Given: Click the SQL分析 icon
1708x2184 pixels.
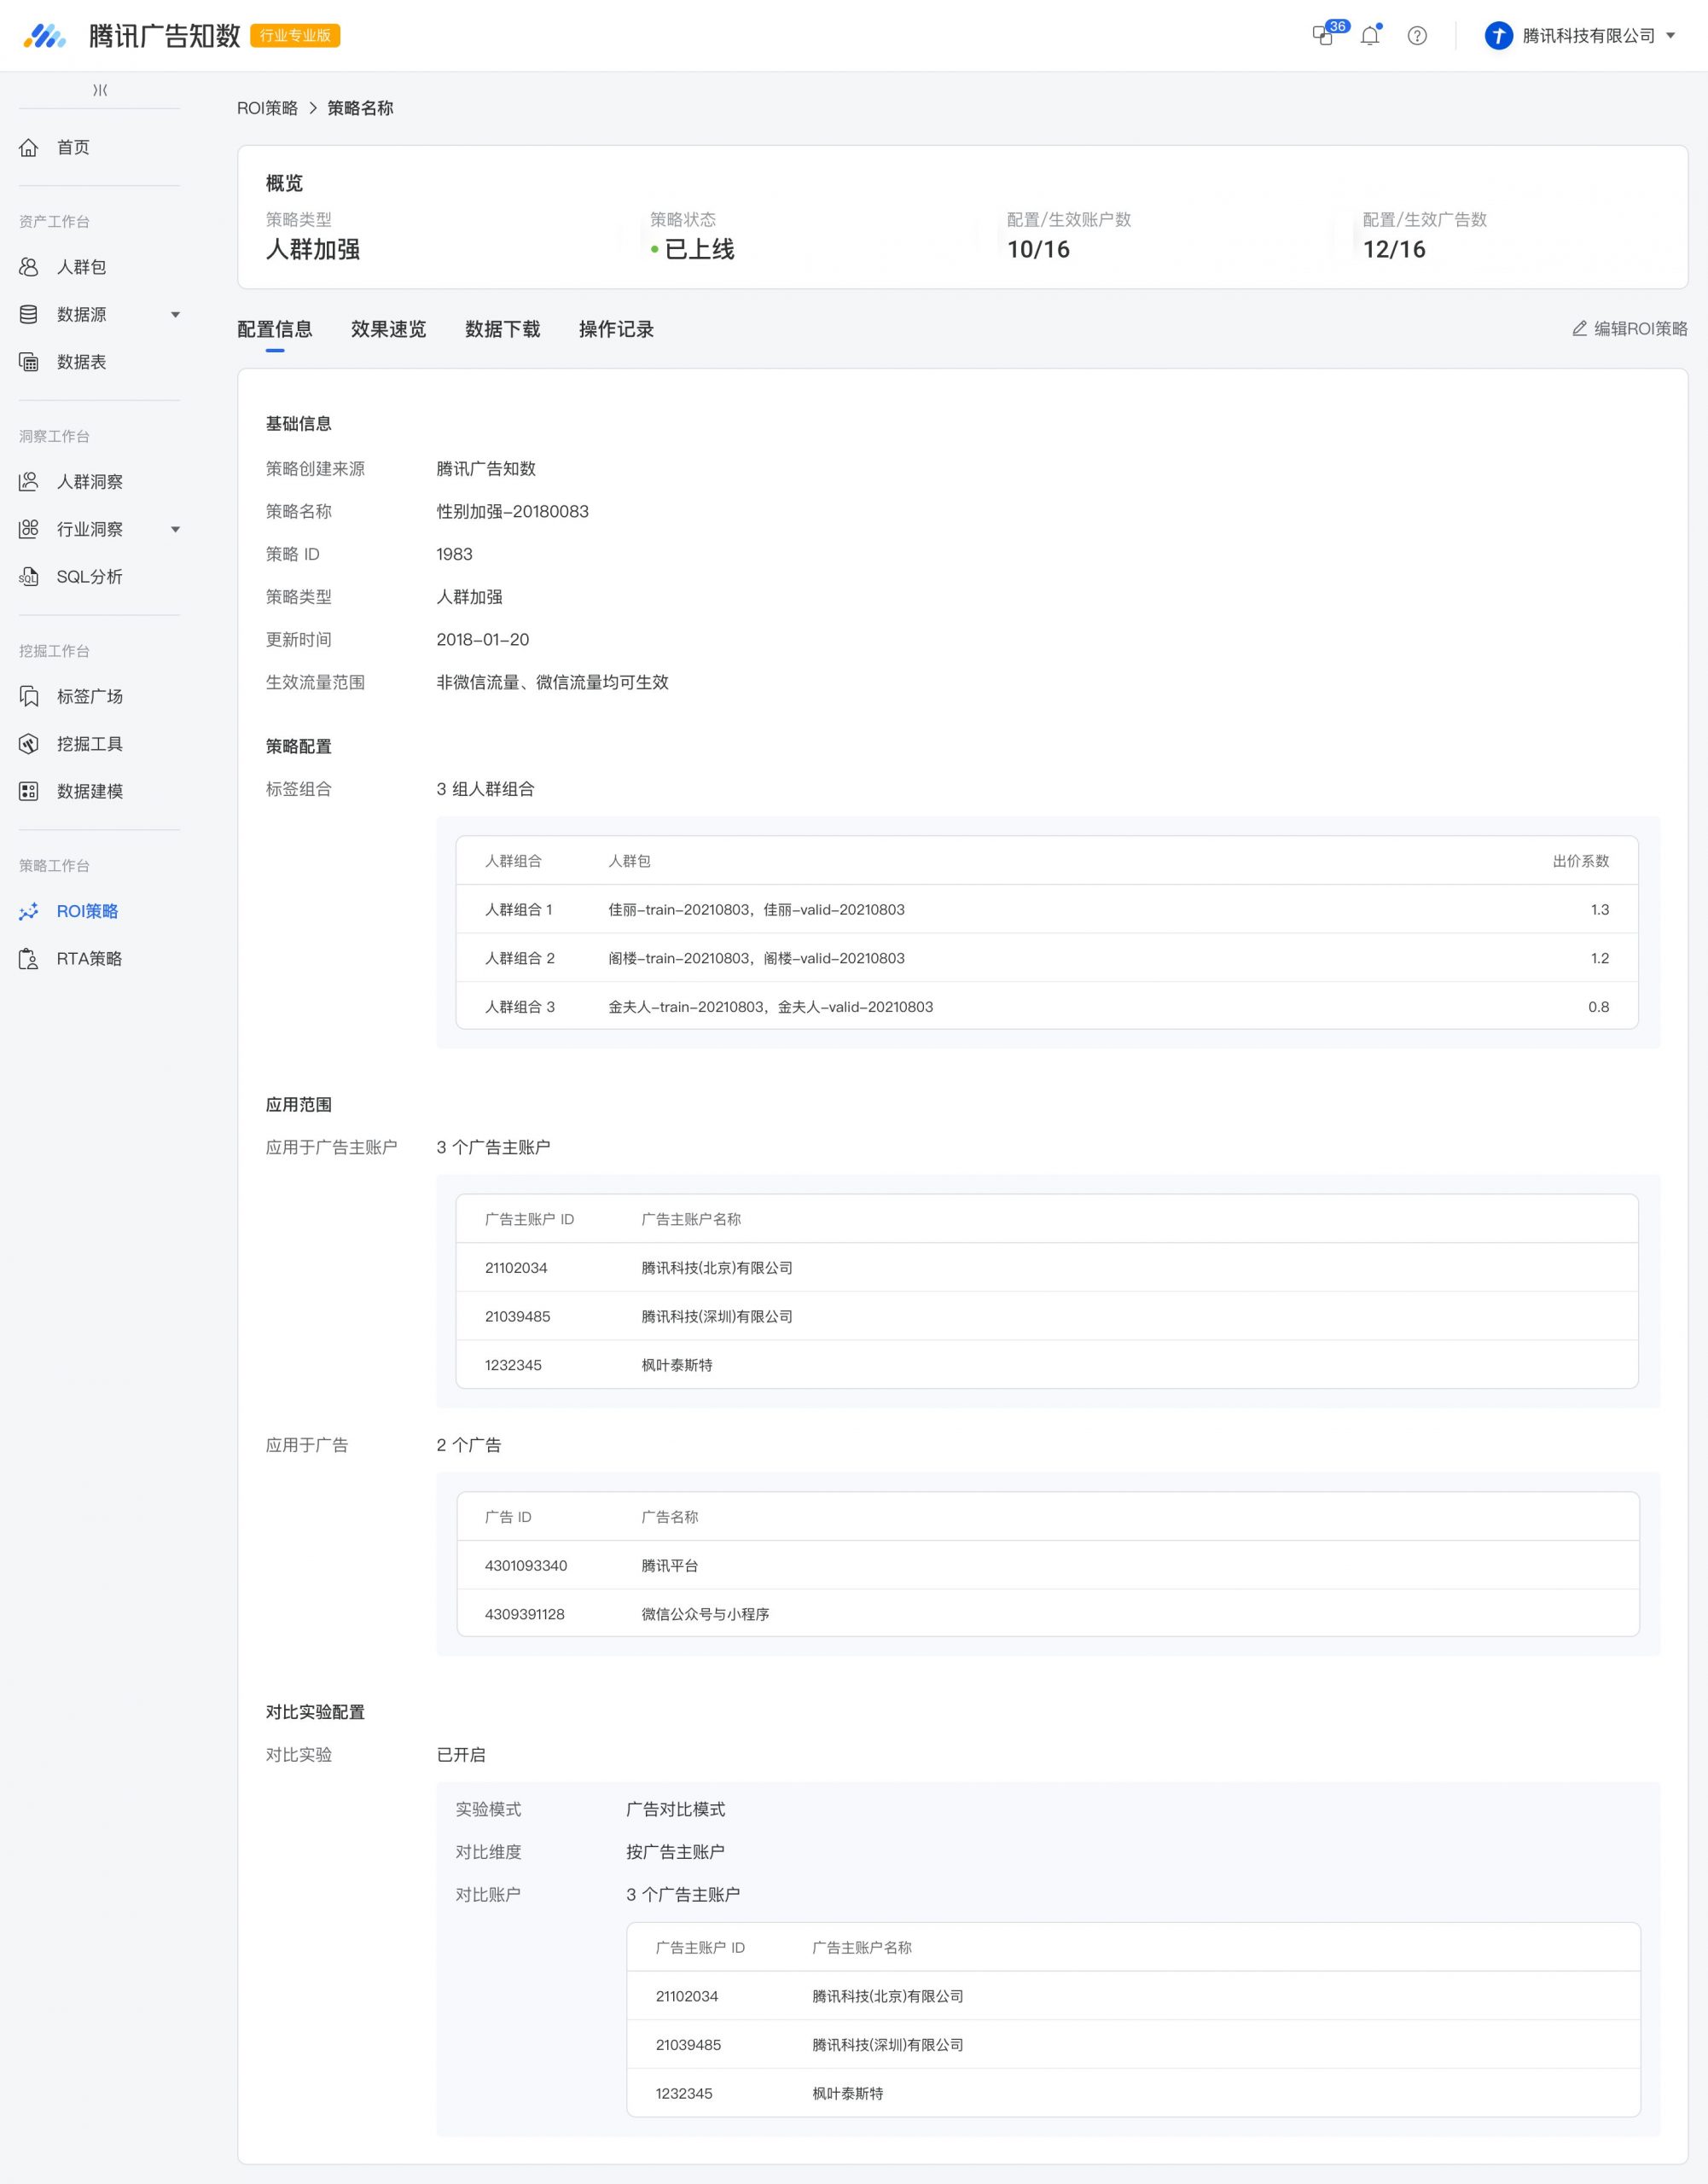Looking at the screenshot, I should [x=29, y=577].
